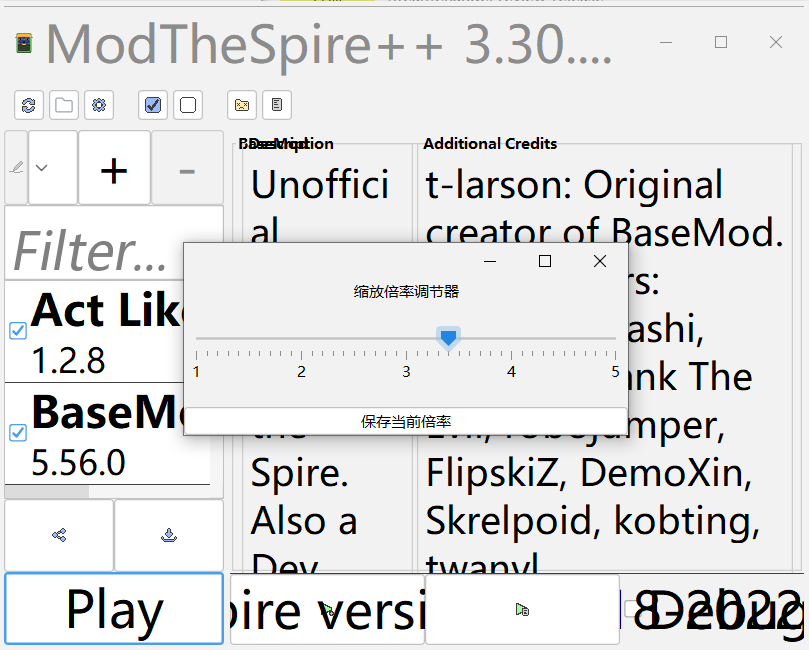Image resolution: width=809 pixels, height=650 pixels.
Task: Start the game with Play button
Action: tap(114, 609)
